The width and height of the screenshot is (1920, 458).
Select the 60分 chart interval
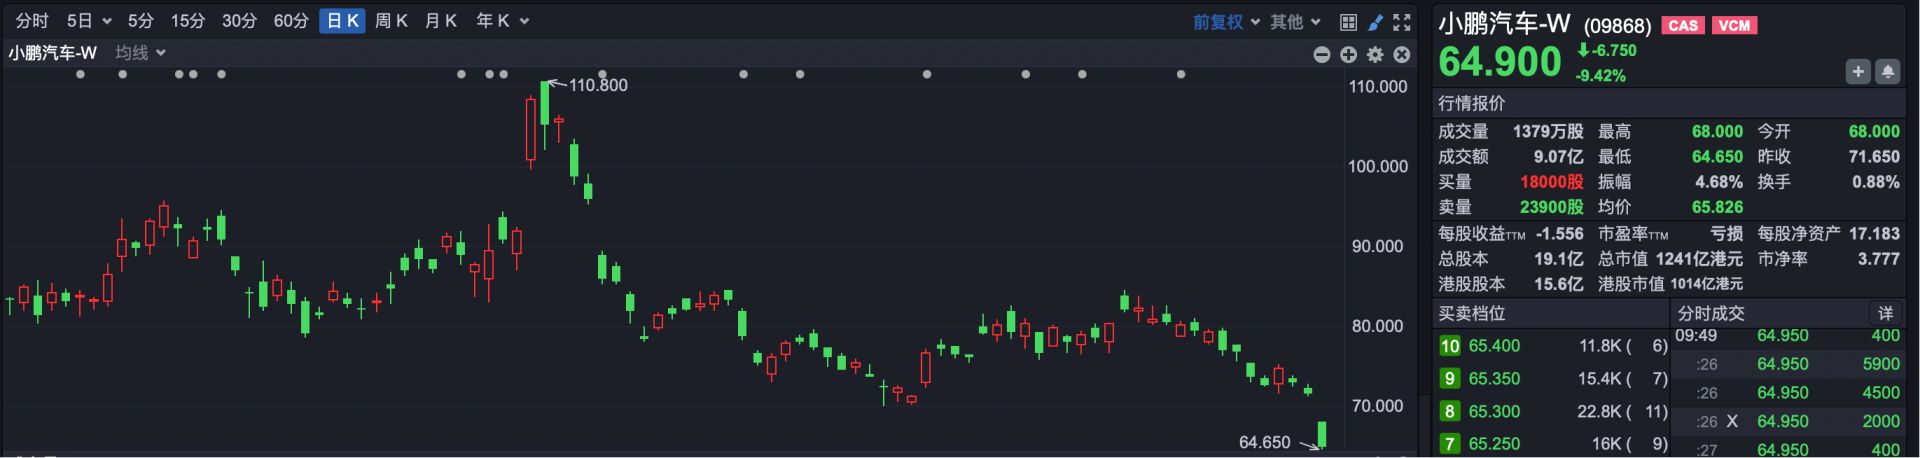(291, 21)
